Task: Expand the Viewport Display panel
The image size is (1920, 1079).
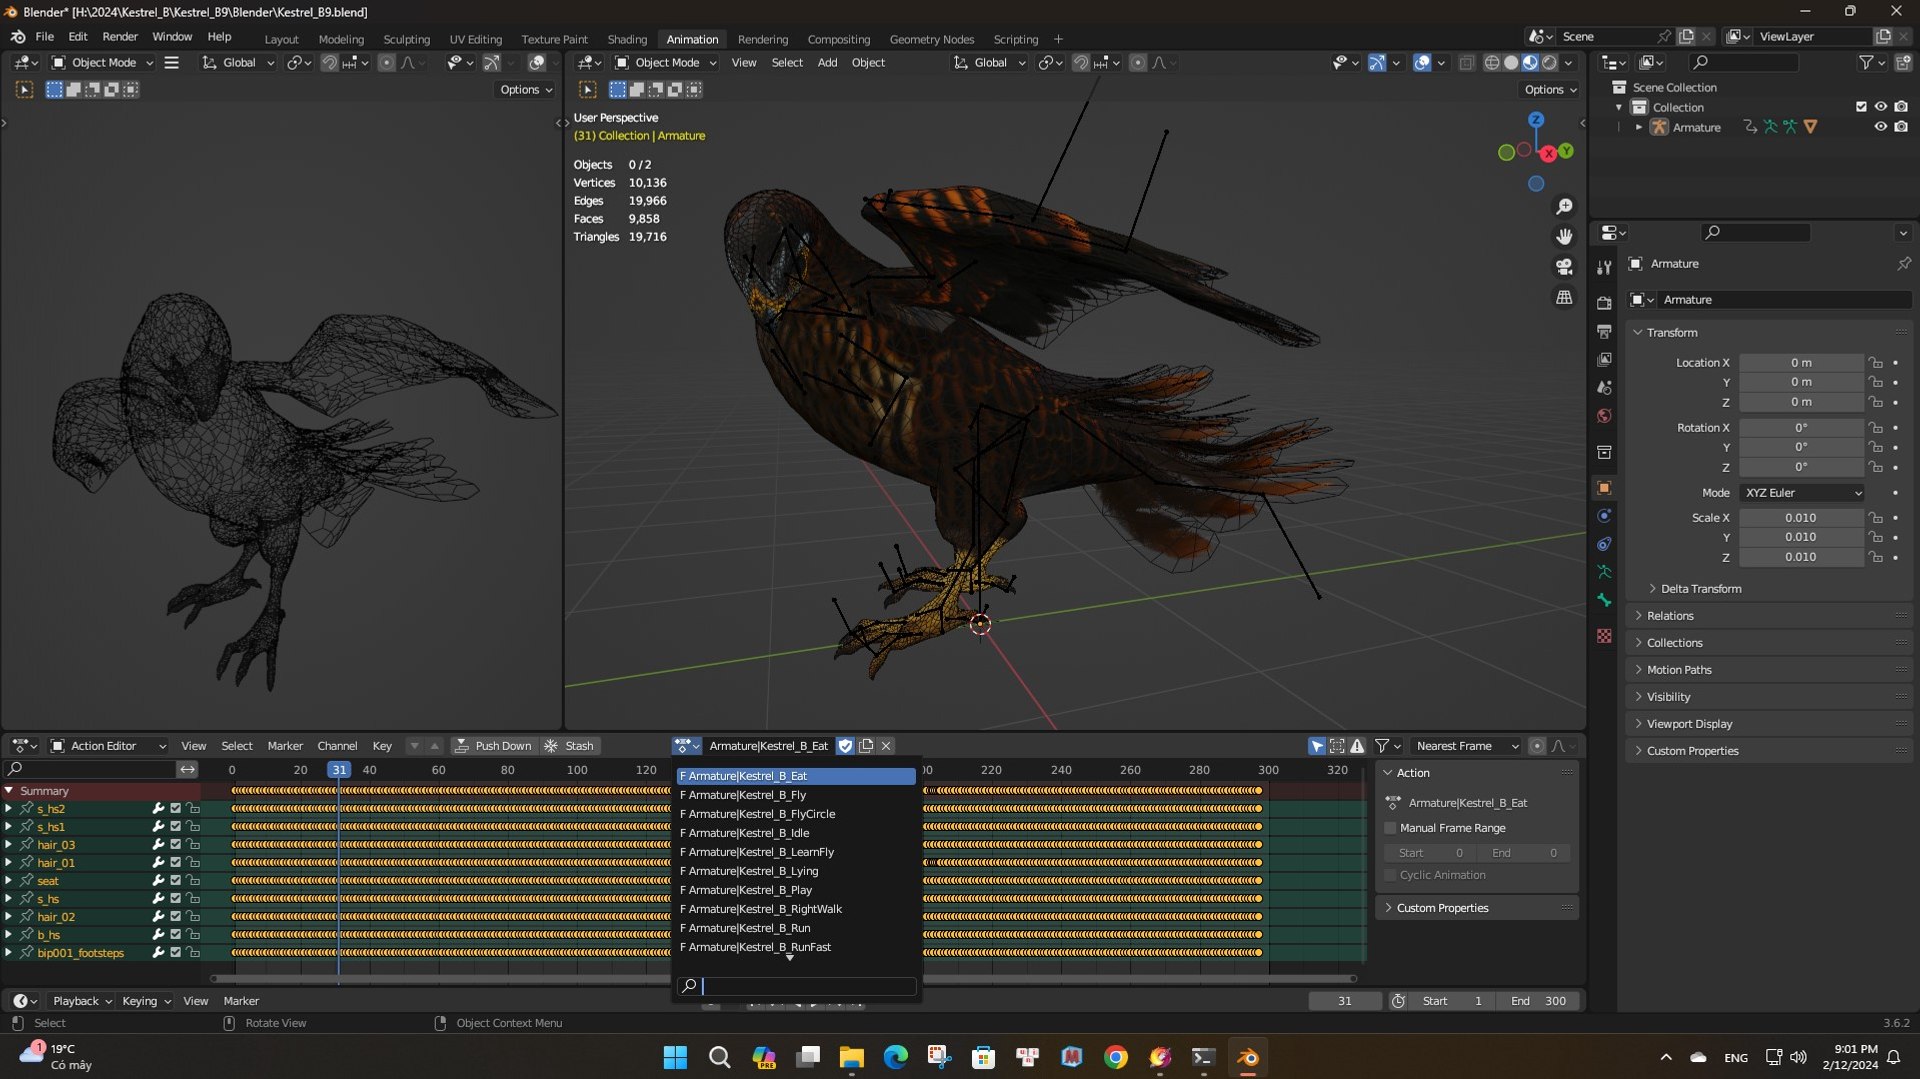Action: point(1689,724)
